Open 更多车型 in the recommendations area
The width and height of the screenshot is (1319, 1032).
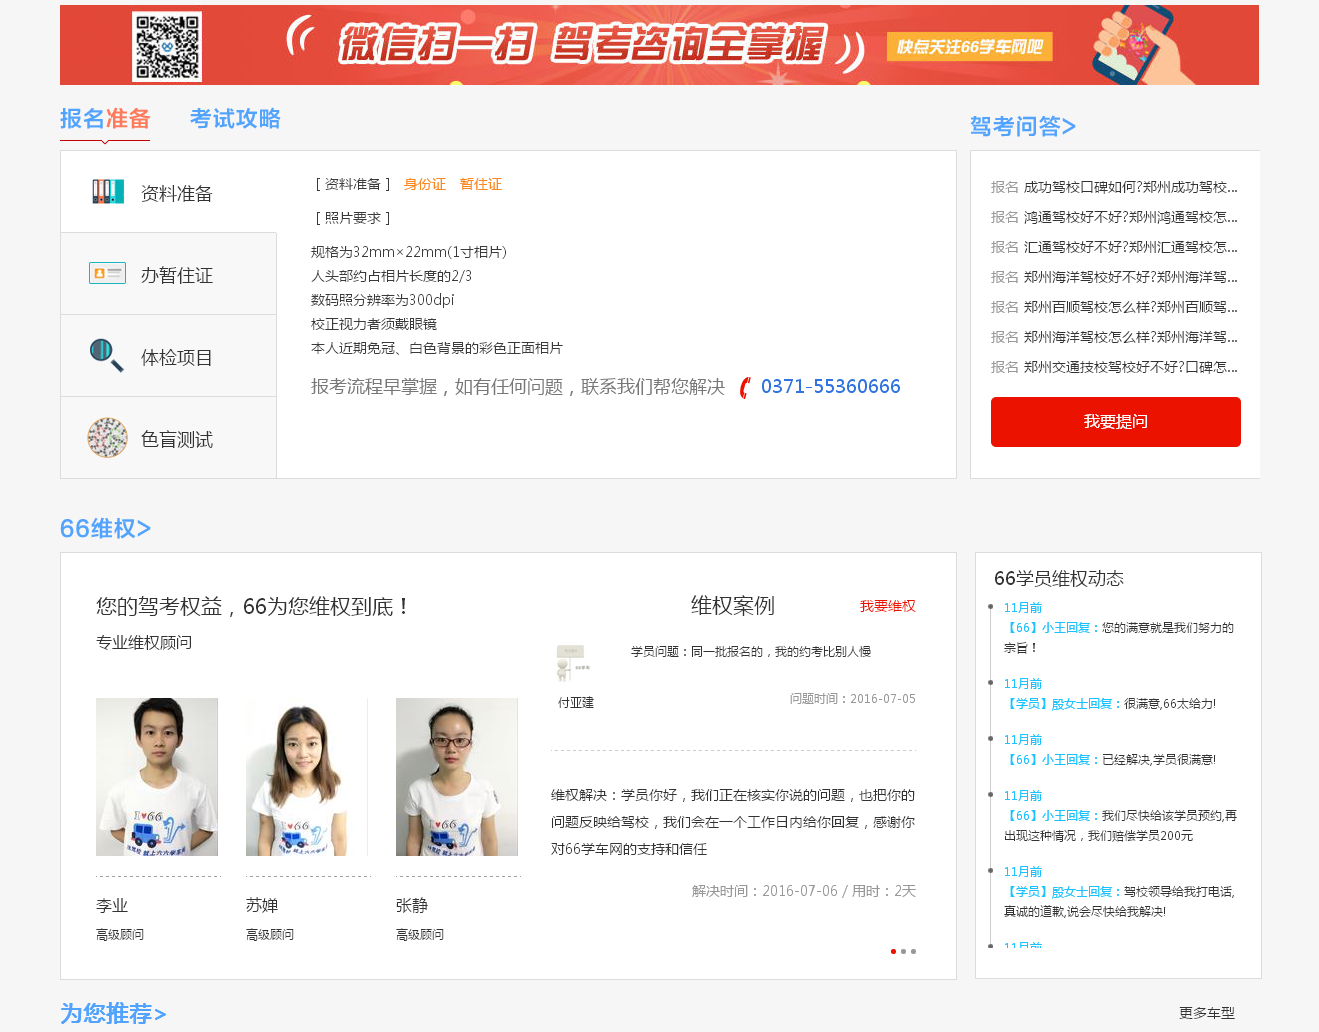[x=1208, y=1013]
